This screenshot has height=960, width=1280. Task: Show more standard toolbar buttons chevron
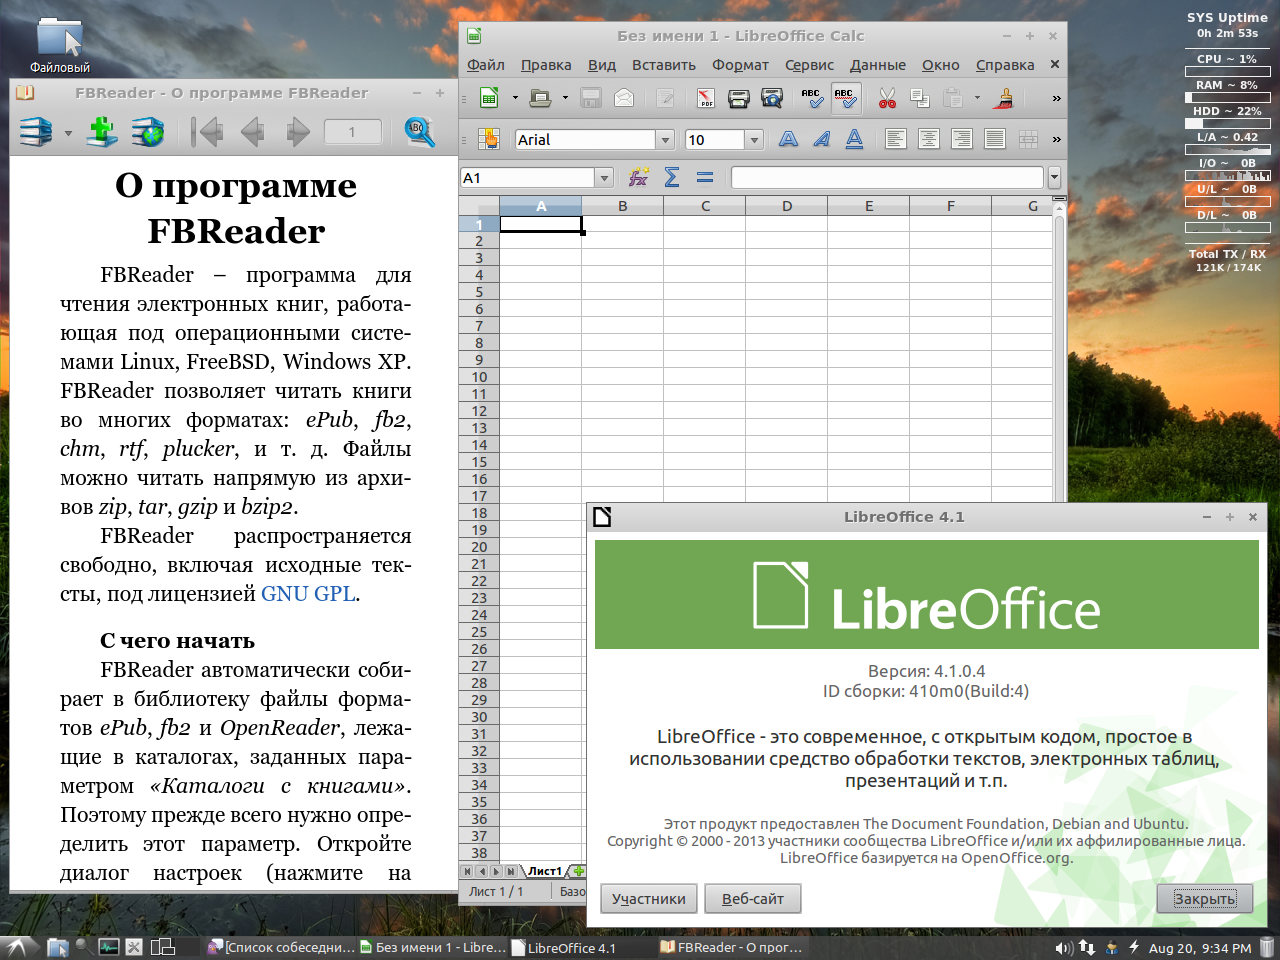click(x=1056, y=98)
